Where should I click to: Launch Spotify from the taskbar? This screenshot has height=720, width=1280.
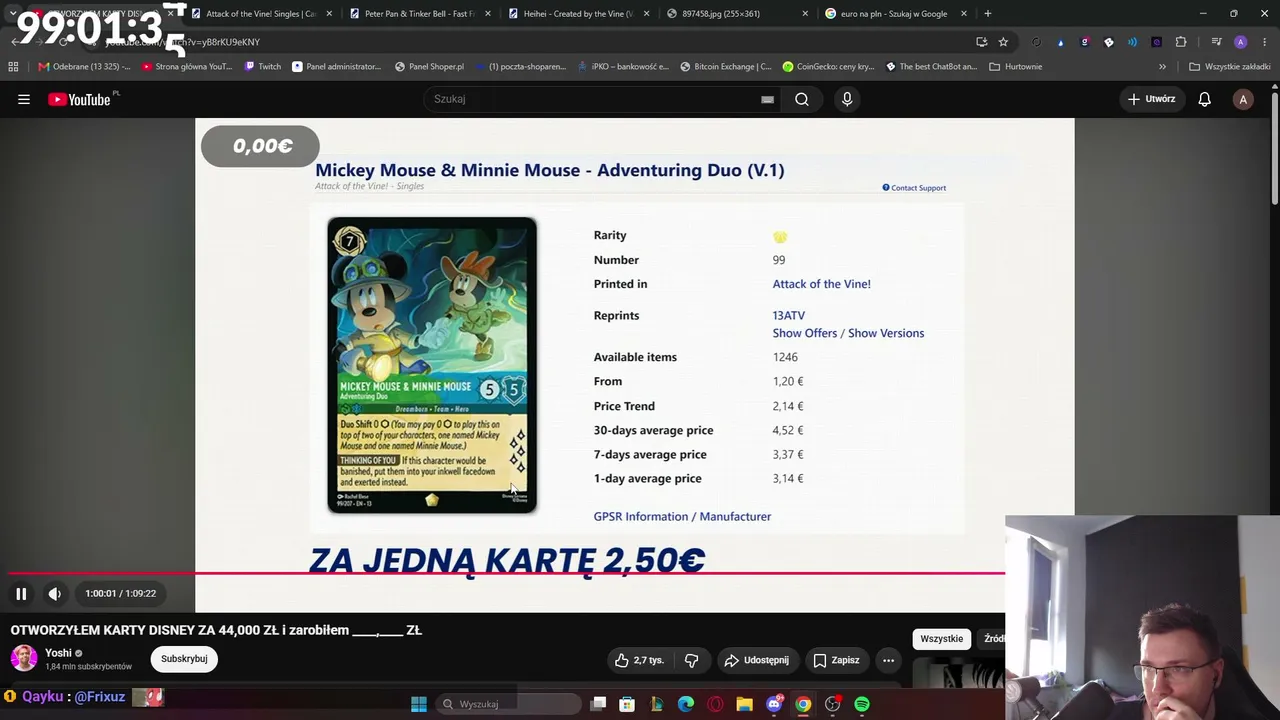[862, 704]
